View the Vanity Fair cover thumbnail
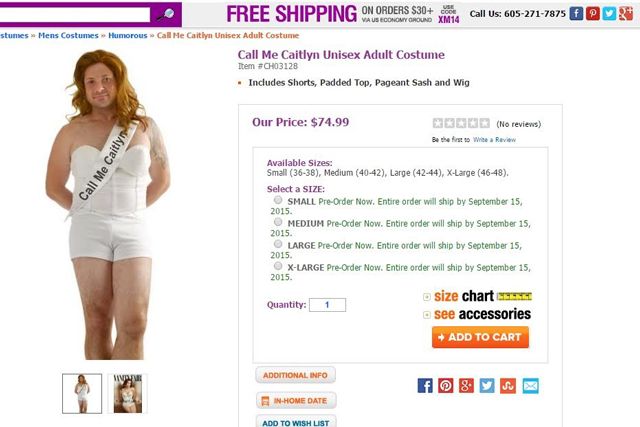The width and height of the screenshot is (640, 427). pos(126,393)
